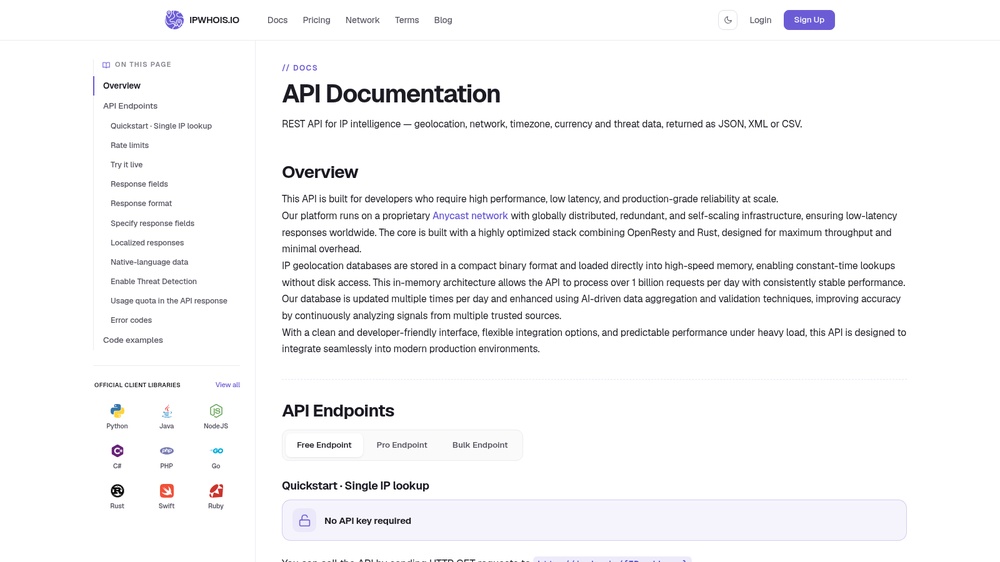The width and height of the screenshot is (1000, 562).
Task: Jump to Localized responses section
Action: (147, 242)
